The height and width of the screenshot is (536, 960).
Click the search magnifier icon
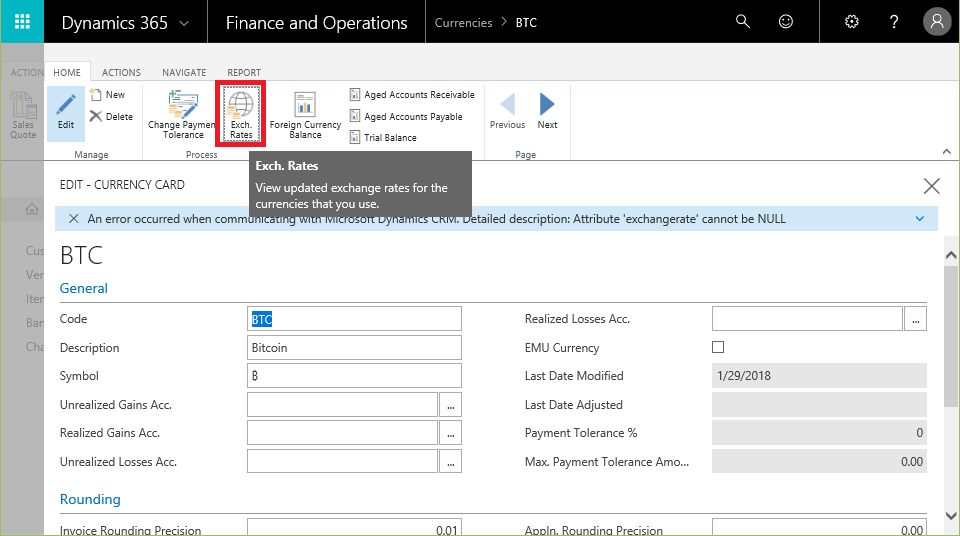[743, 22]
